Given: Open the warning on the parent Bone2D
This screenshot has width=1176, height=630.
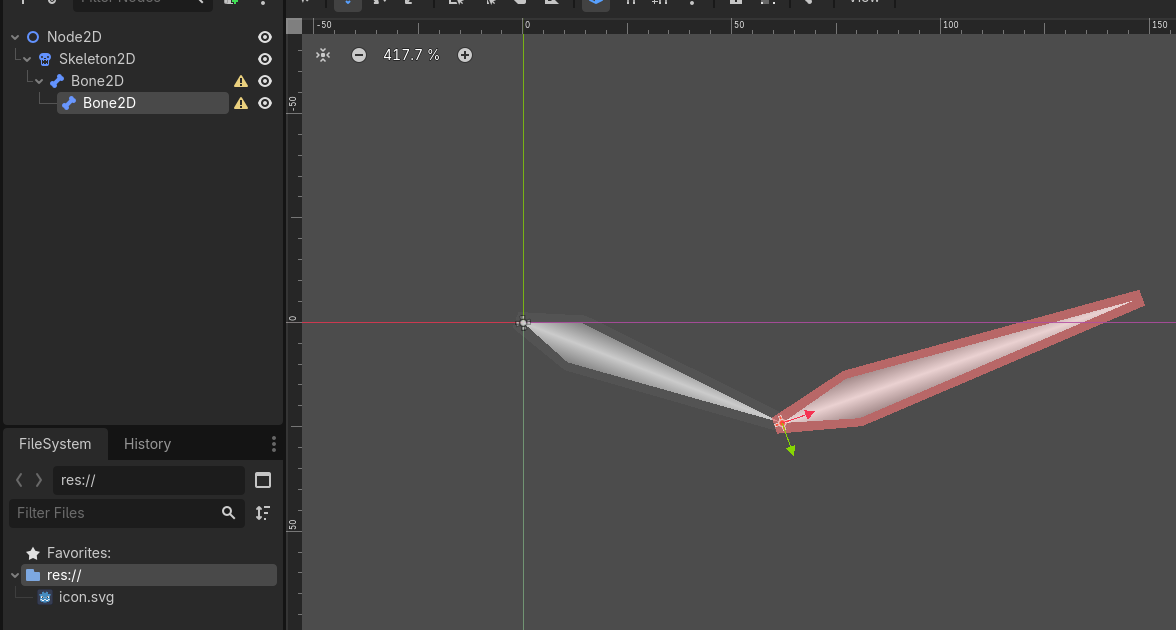Looking at the screenshot, I should (x=241, y=81).
